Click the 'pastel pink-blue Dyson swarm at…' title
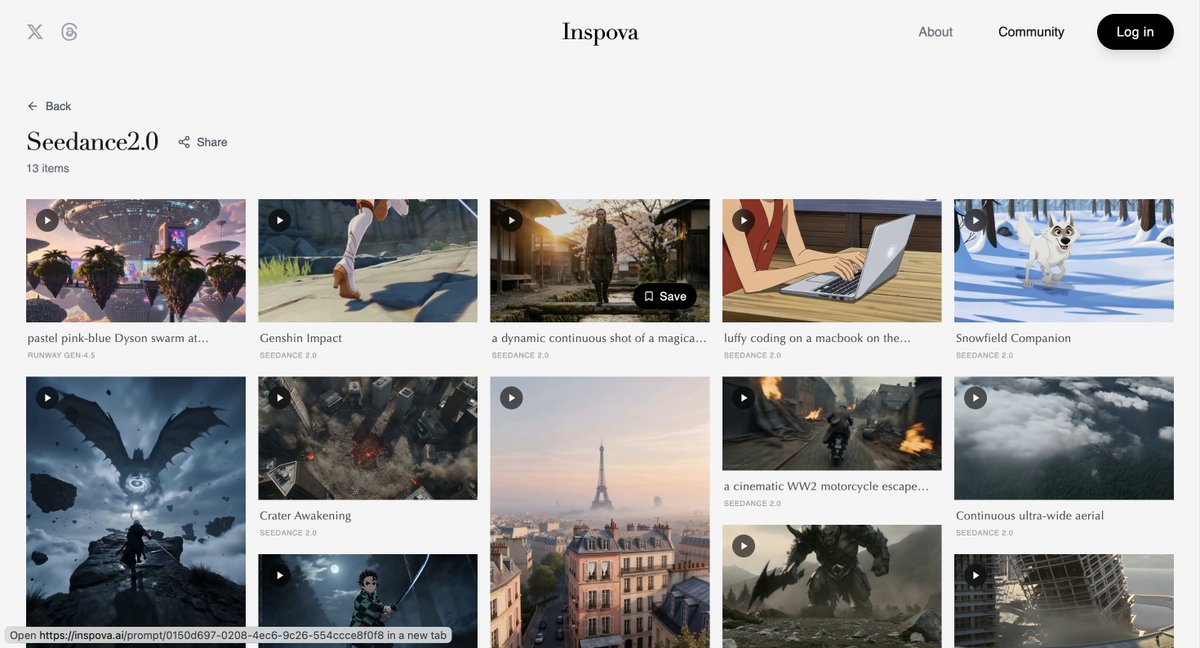1200x648 pixels. (x=118, y=338)
